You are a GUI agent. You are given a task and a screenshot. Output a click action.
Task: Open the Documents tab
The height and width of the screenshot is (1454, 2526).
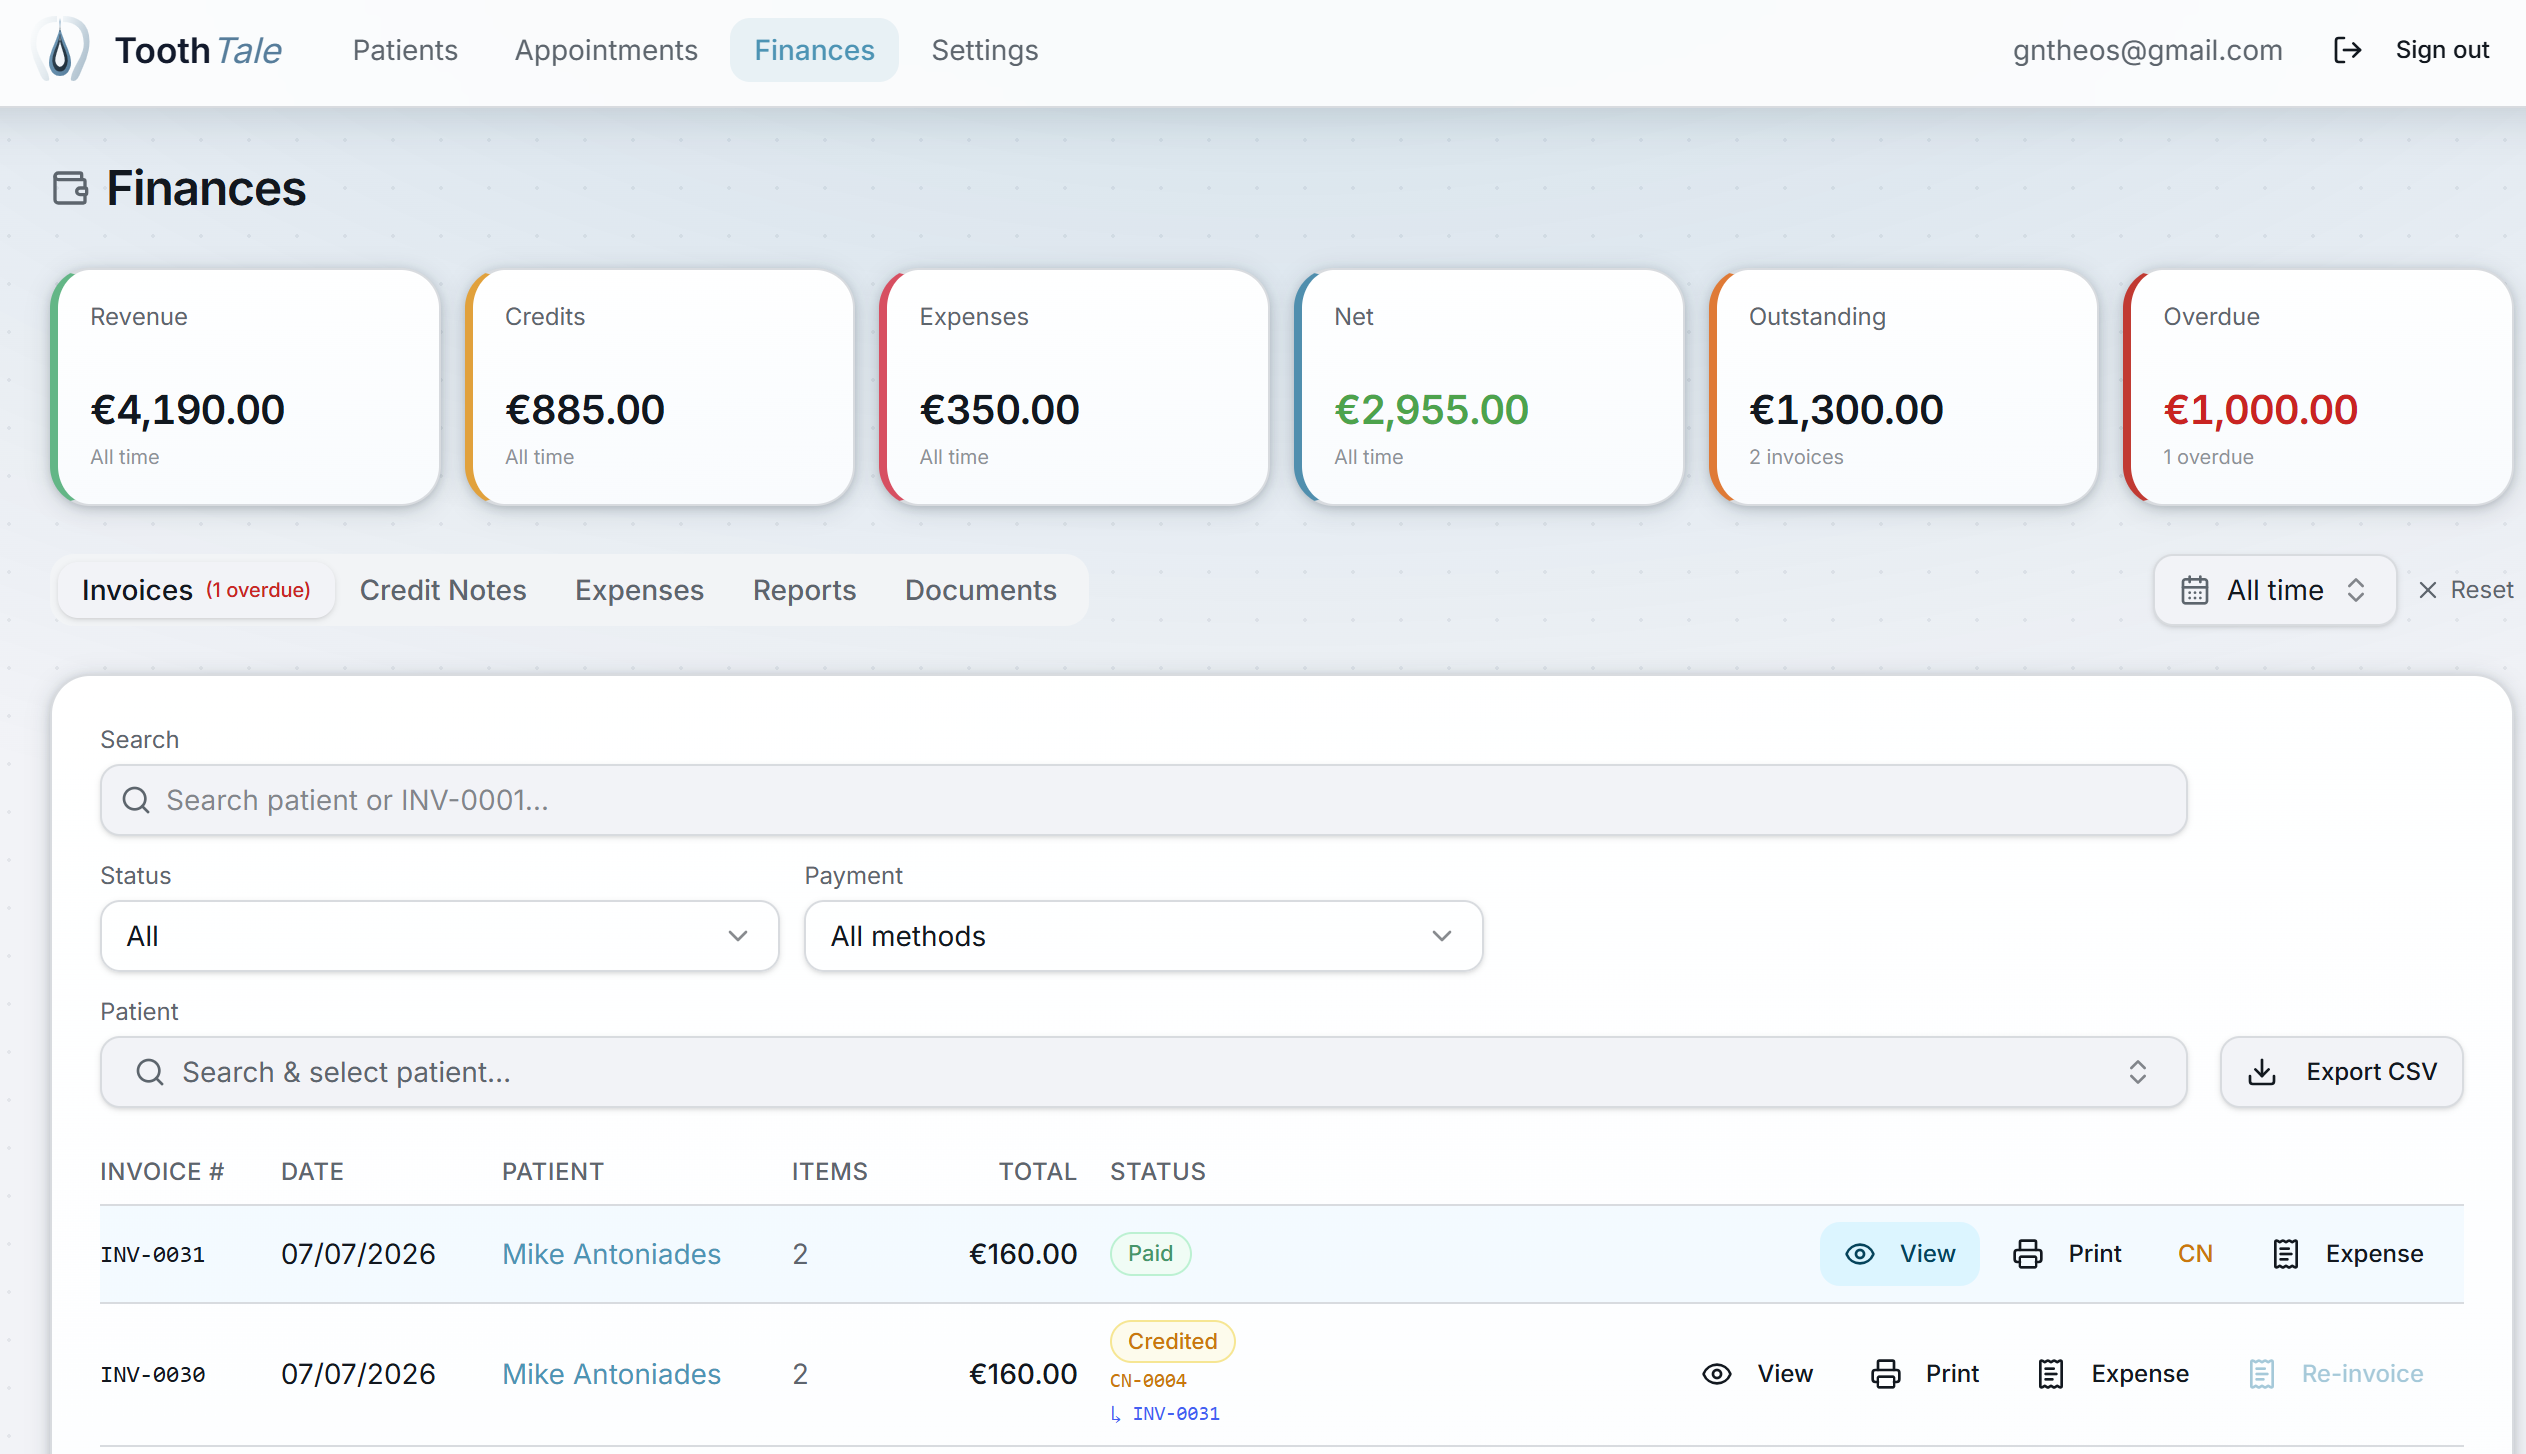[981, 590]
